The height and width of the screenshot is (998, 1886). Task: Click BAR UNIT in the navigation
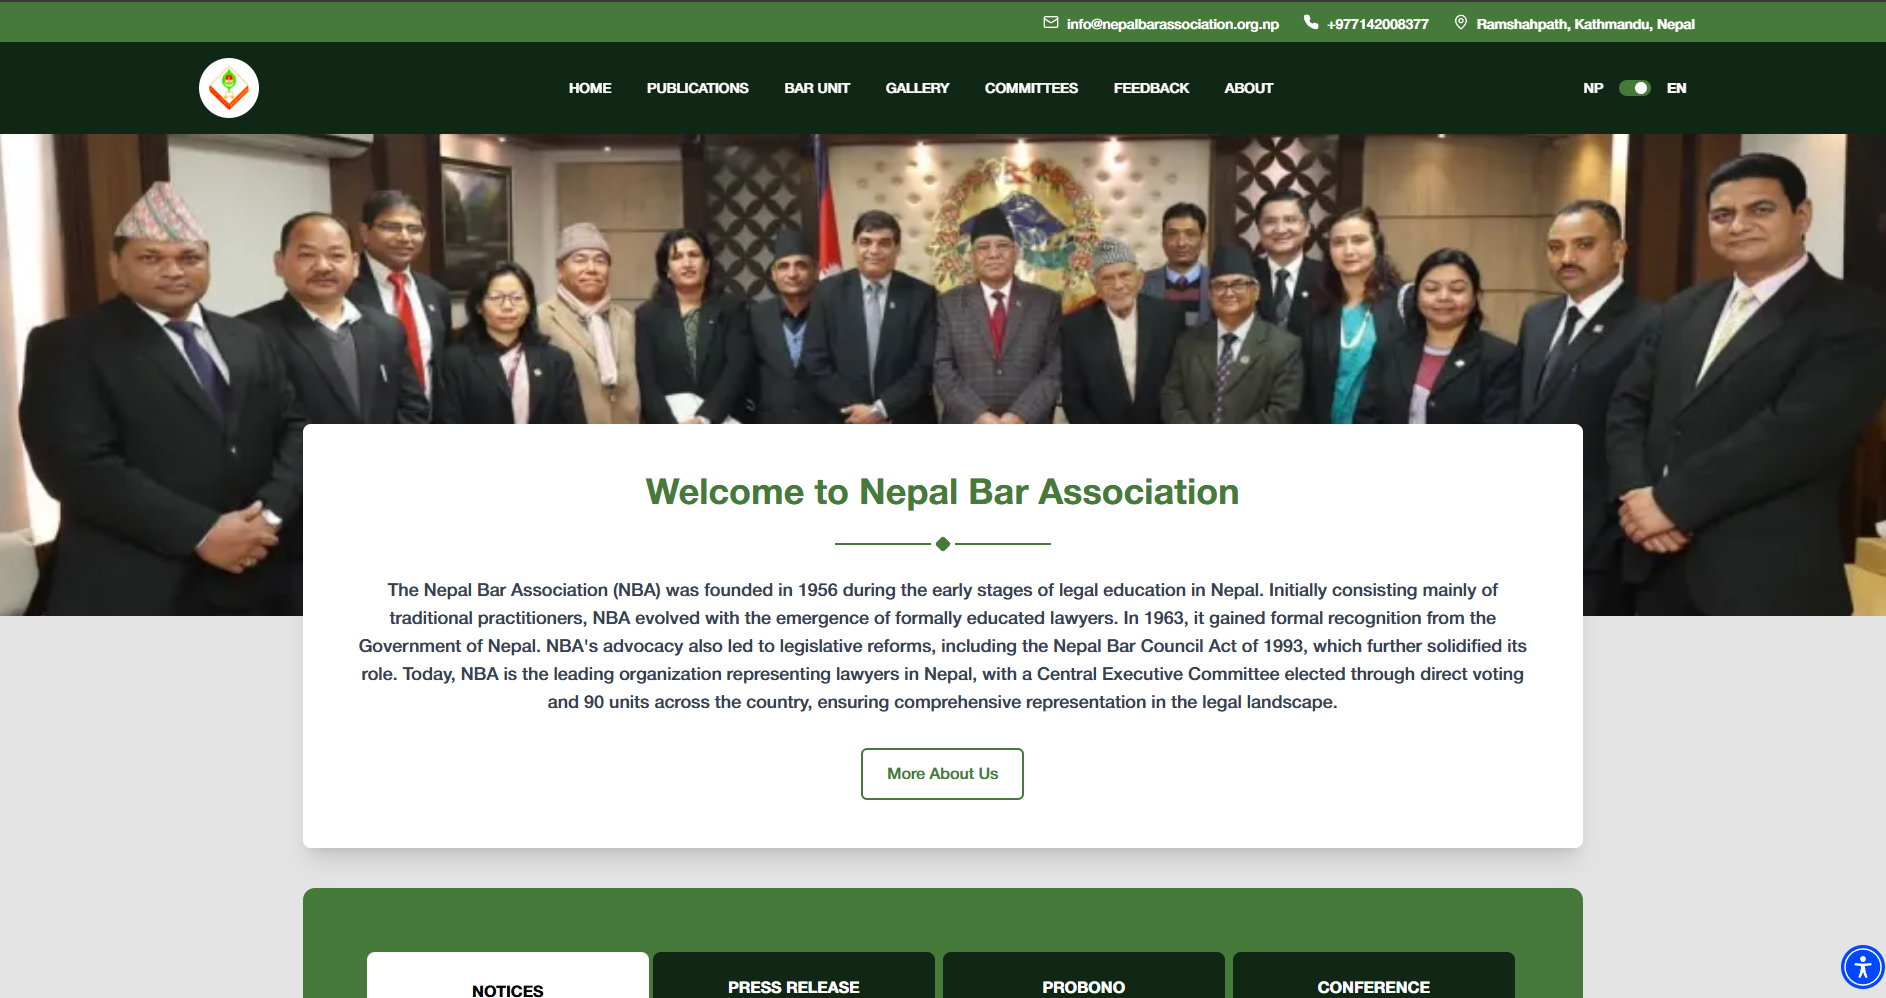coord(817,88)
